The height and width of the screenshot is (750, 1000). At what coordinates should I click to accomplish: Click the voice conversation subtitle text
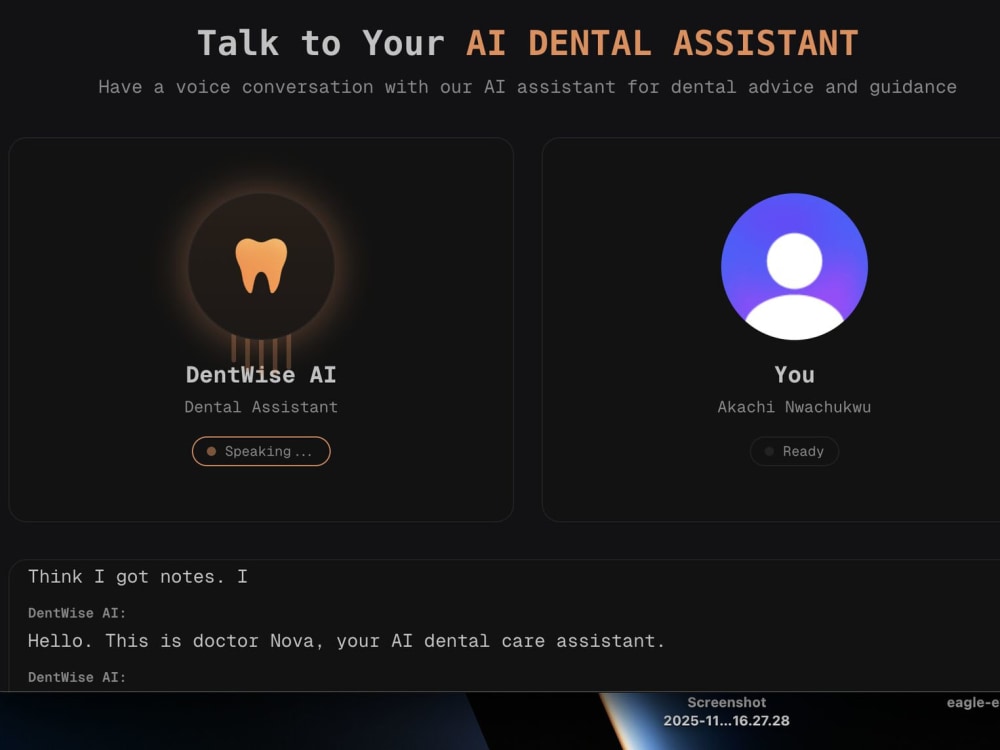point(527,87)
